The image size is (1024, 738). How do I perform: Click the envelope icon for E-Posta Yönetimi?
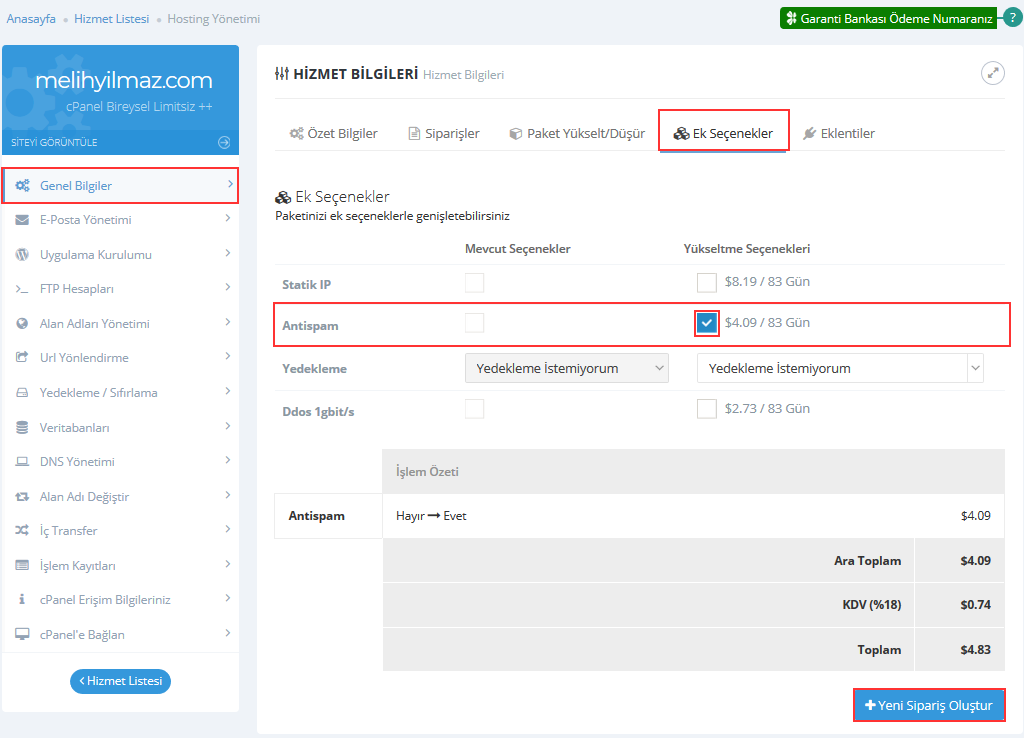tap(22, 220)
